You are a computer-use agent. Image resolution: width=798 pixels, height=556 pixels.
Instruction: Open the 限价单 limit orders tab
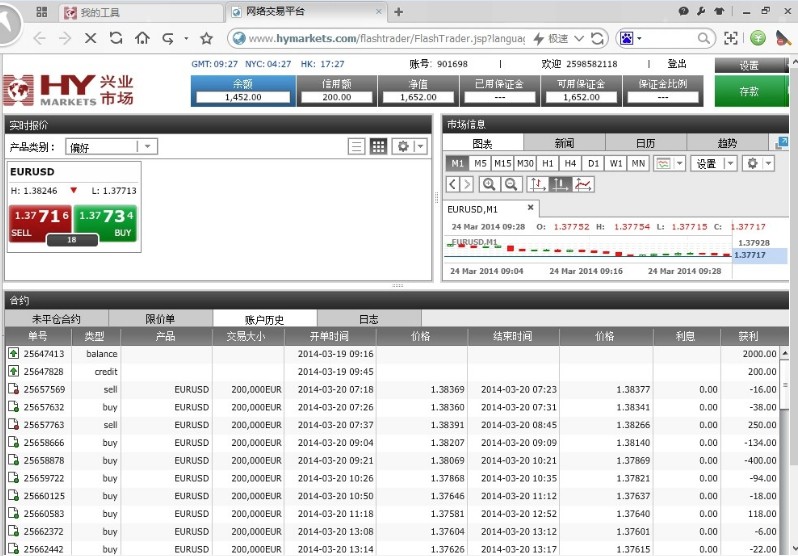160,319
